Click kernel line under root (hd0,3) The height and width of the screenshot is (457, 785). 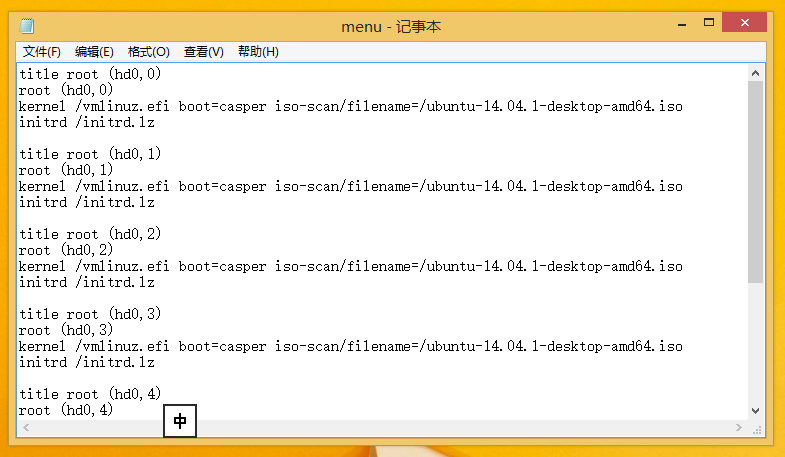[x=350, y=346]
